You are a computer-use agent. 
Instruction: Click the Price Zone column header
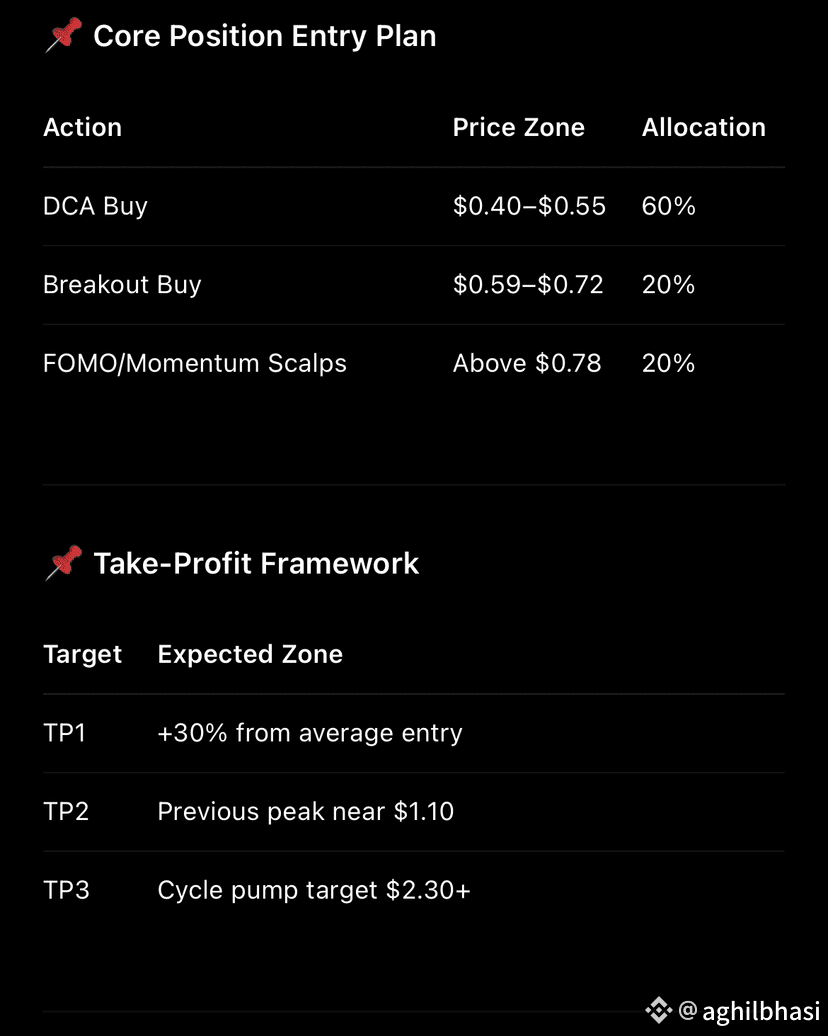(519, 127)
